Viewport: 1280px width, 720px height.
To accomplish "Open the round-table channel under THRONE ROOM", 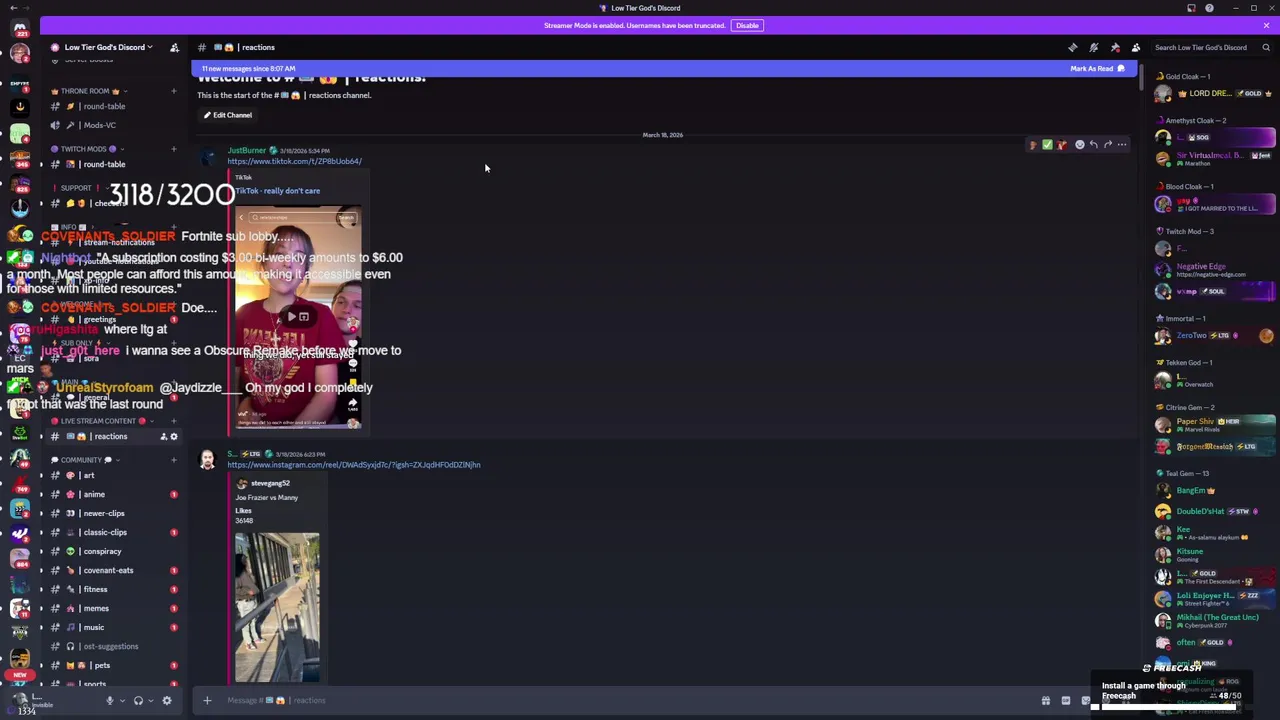I will 112,106.
